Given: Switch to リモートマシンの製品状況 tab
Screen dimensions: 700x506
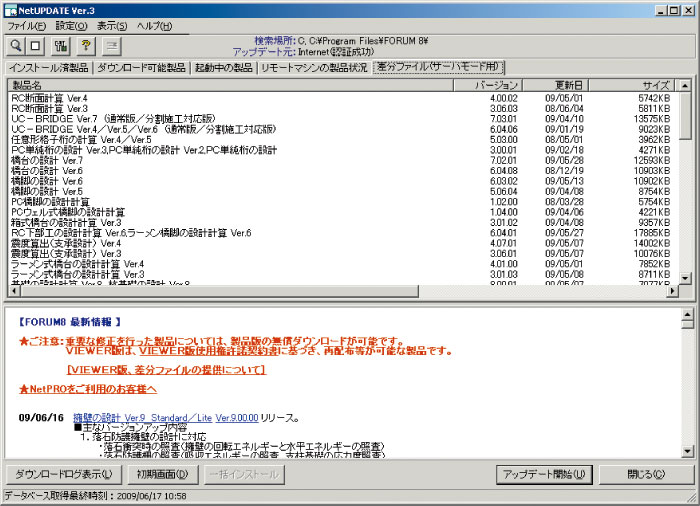Looking at the screenshot, I should [314, 68].
